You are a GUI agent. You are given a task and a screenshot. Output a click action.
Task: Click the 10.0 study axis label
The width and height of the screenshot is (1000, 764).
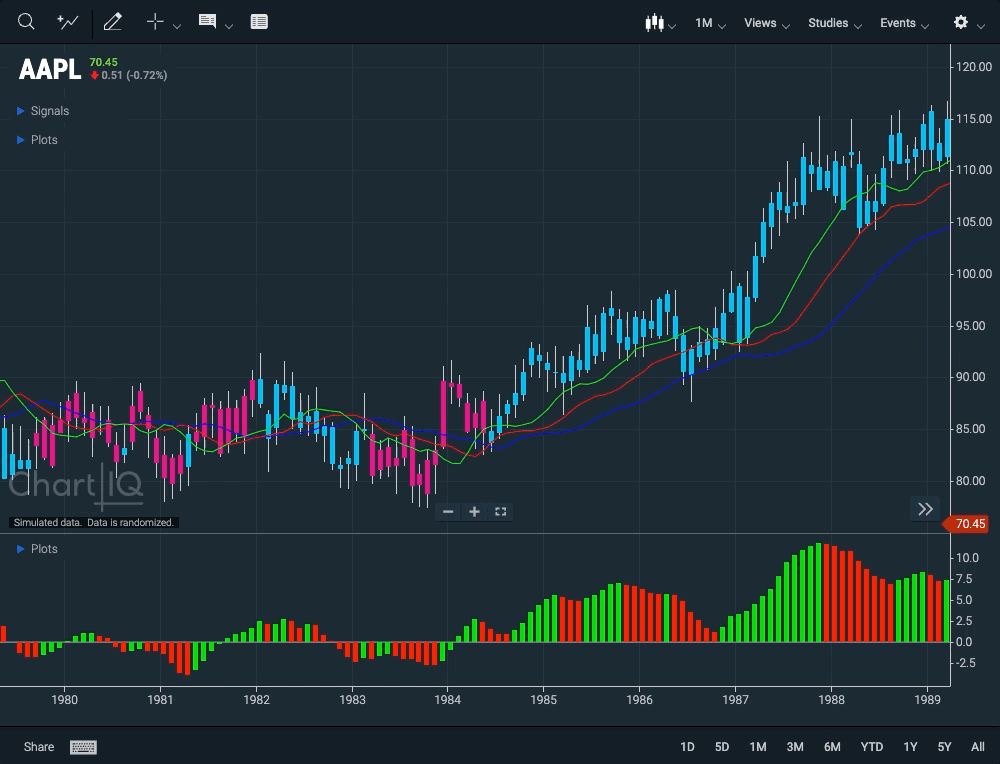coord(967,557)
